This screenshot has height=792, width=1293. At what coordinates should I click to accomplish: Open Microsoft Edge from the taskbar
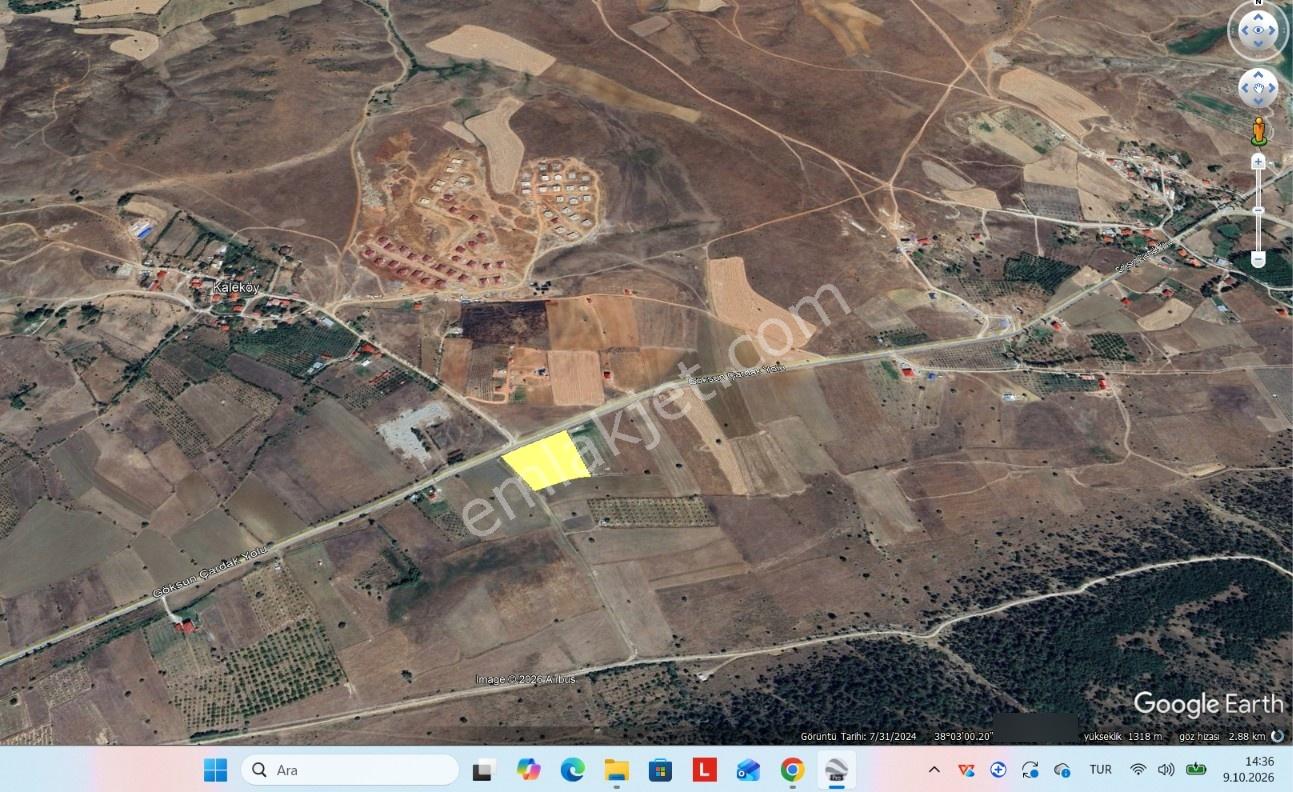click(x=572, y=770)
